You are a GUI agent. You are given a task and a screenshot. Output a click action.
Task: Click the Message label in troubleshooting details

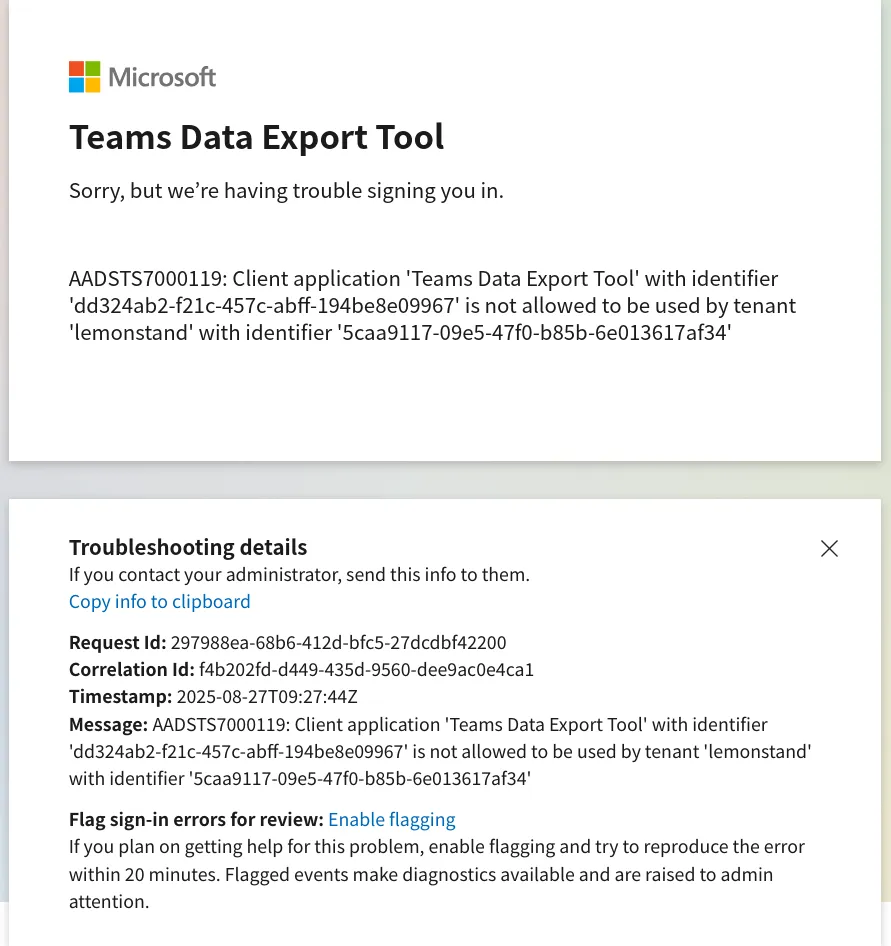click(108, 724)
